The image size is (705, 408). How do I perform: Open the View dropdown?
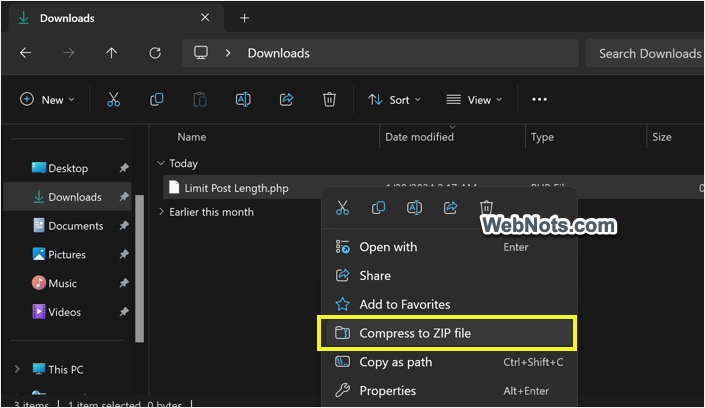[474, 99]
